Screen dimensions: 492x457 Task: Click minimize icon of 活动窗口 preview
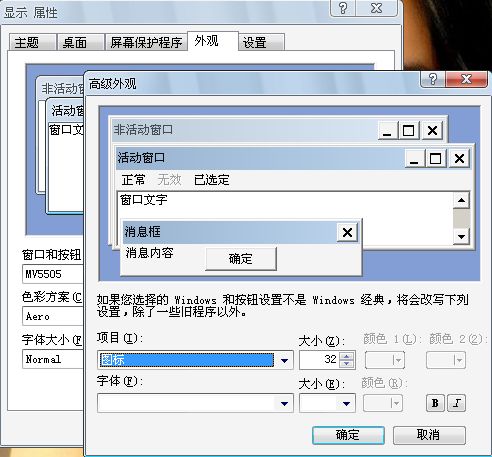click(414, 158)
